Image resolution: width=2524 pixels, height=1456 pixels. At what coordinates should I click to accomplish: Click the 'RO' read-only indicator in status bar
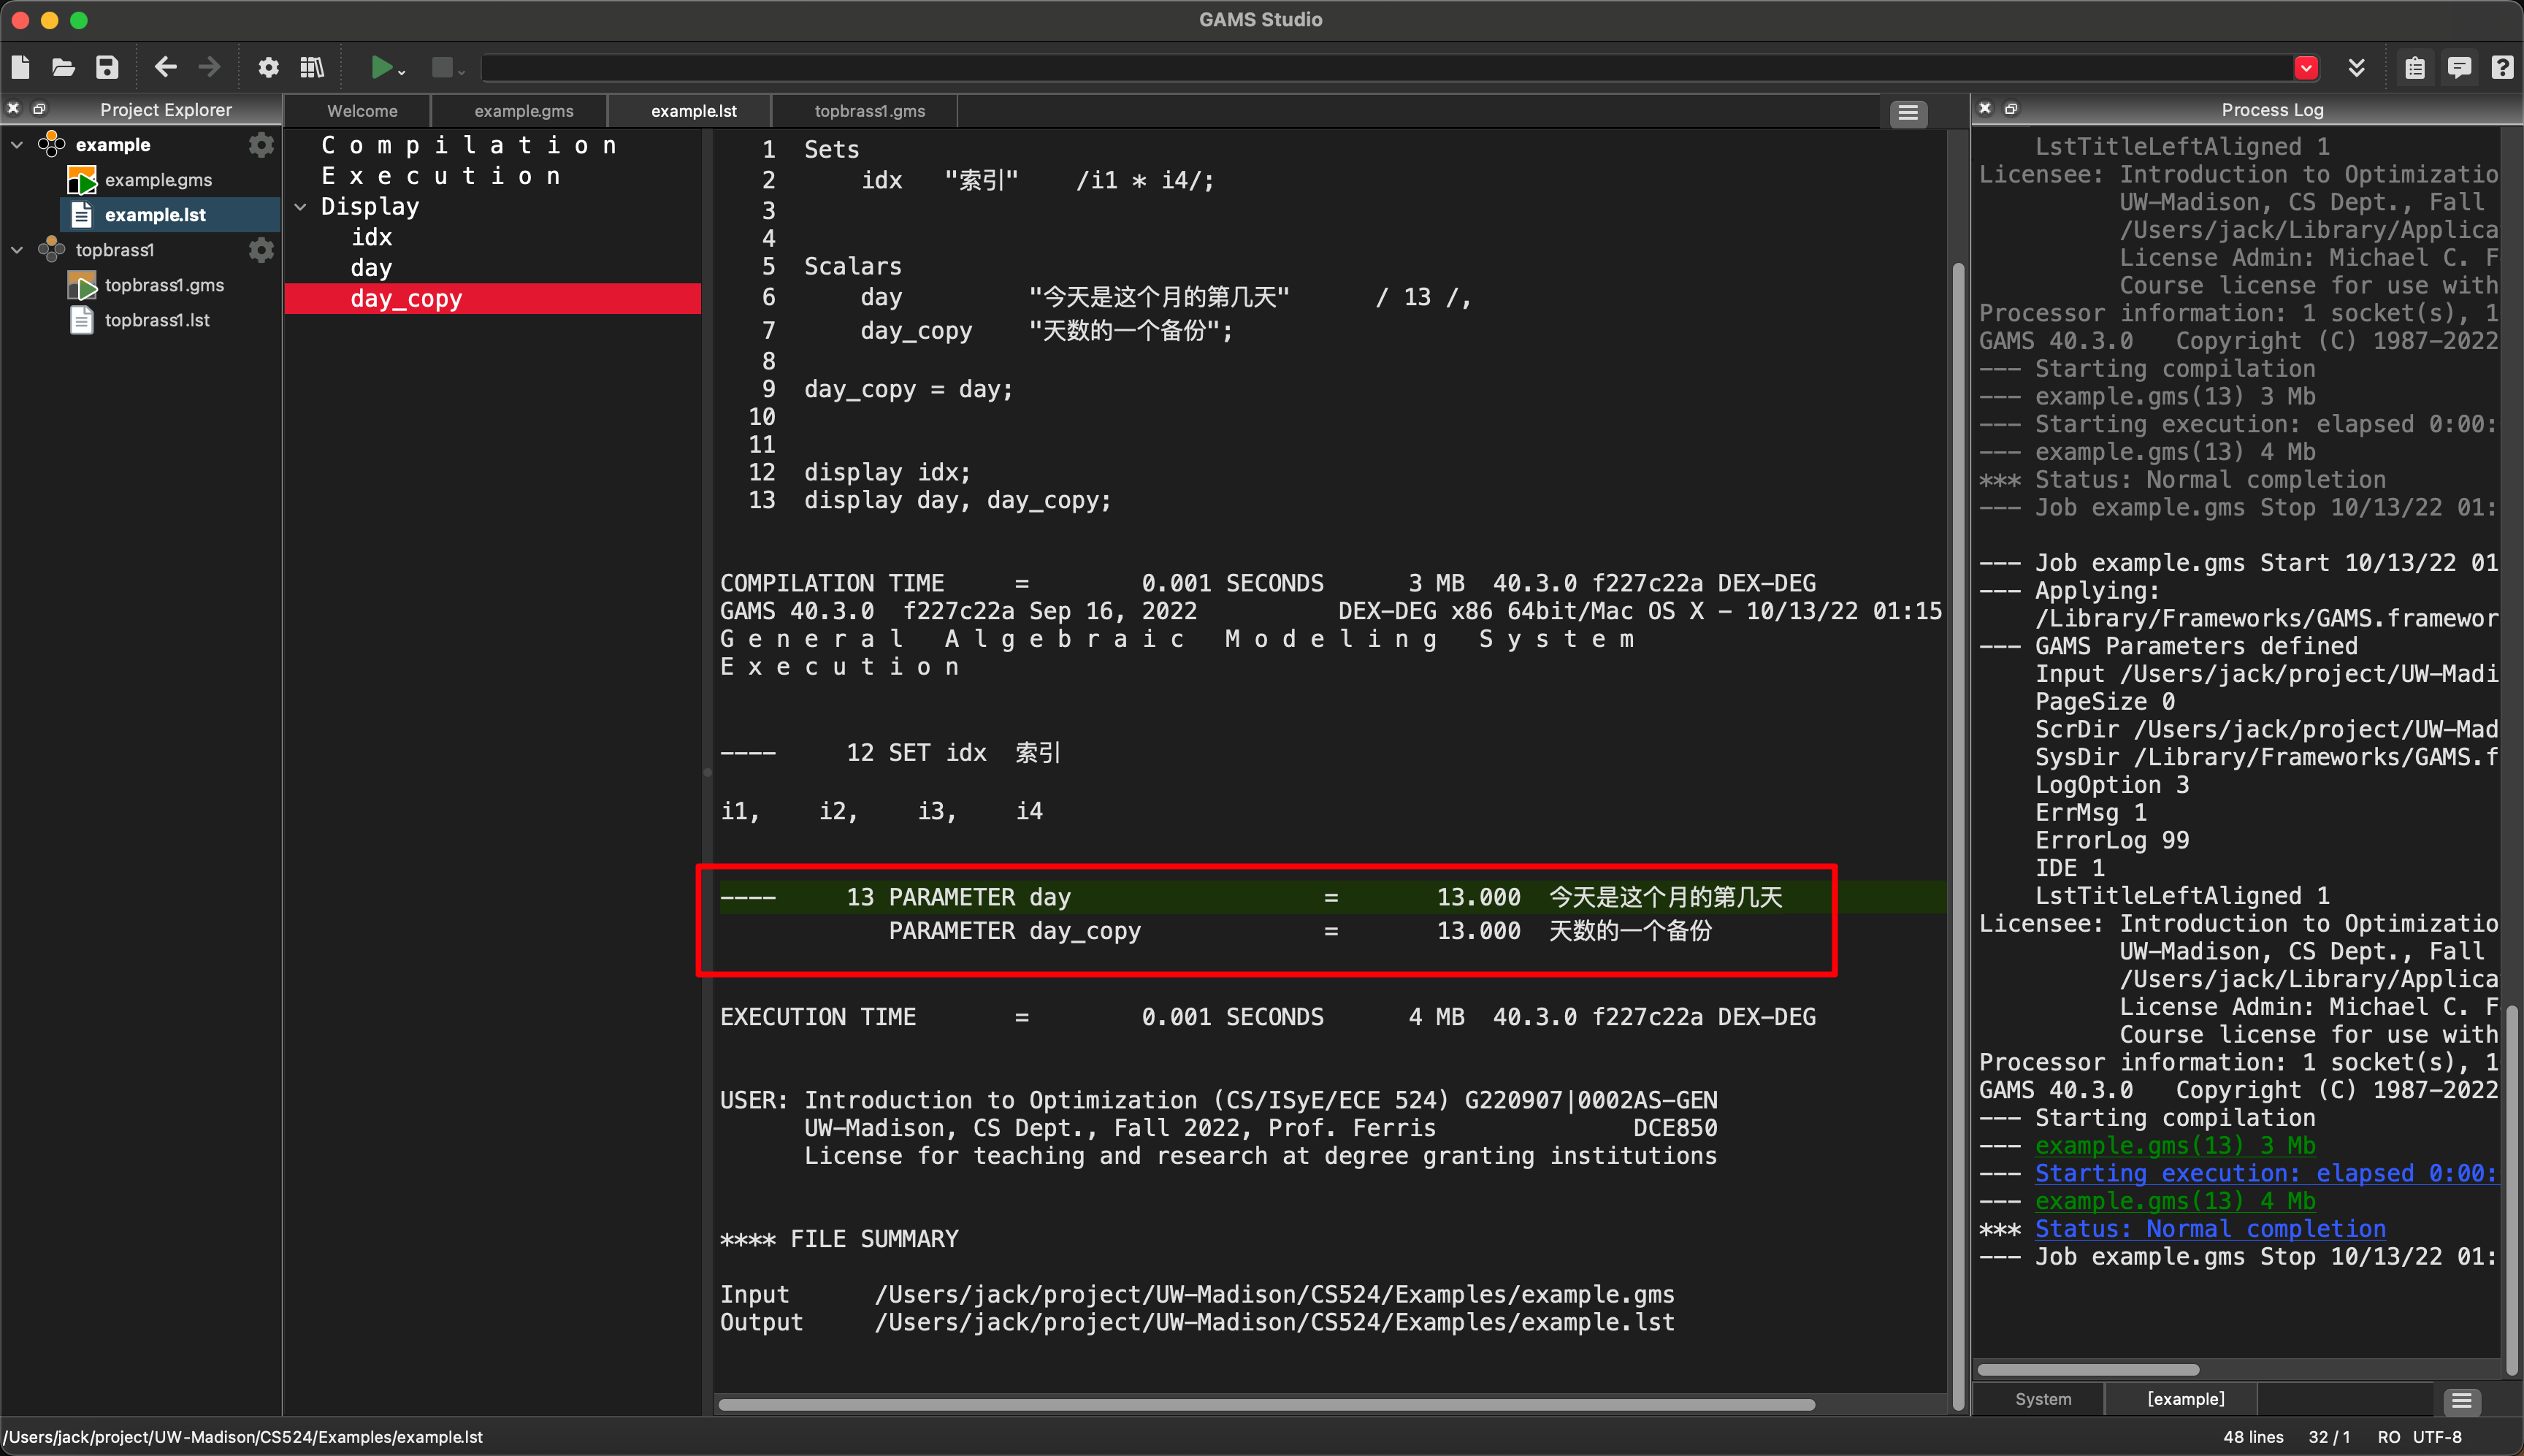tap(2389, 1437)
